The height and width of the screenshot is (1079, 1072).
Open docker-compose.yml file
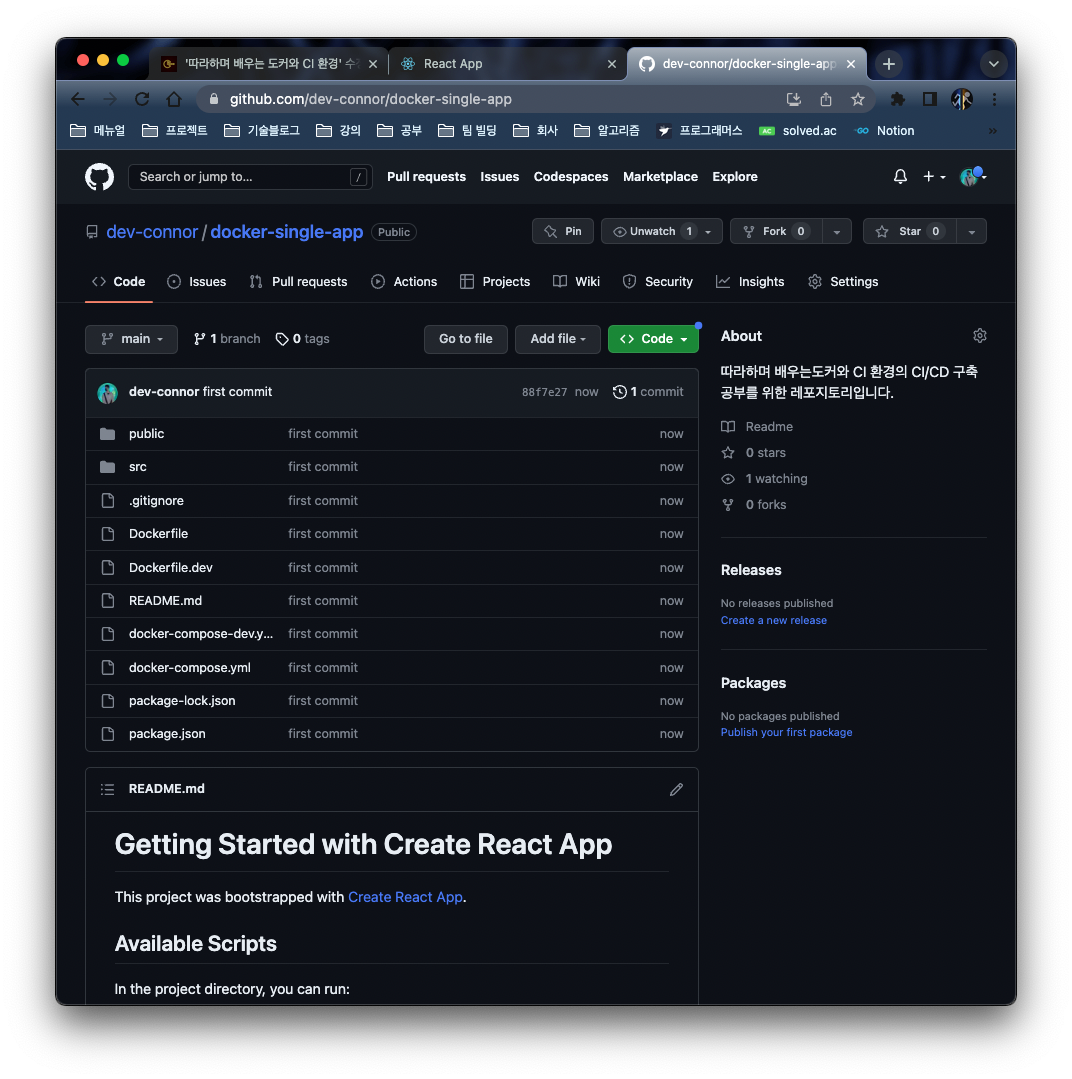(190, 668)
